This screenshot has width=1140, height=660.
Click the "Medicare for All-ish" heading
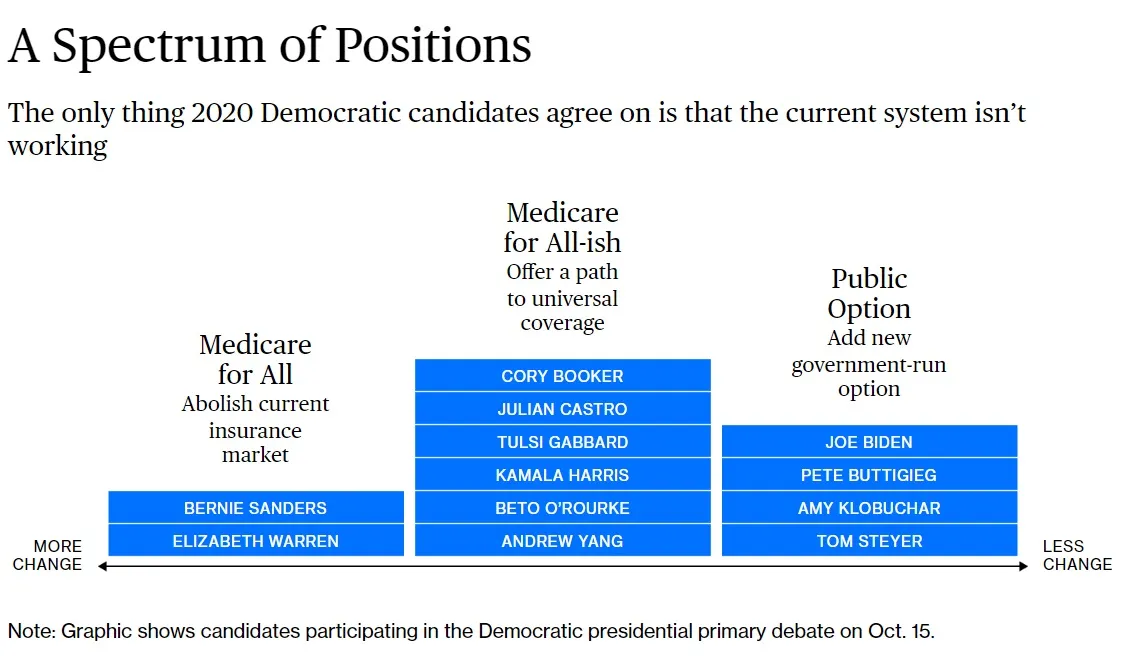(562, 227)
